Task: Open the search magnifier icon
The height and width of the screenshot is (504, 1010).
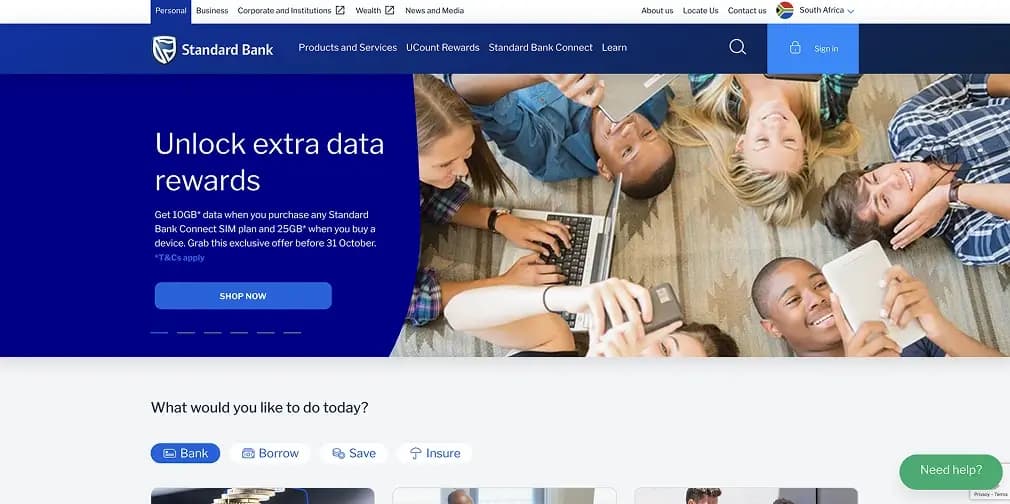Action: pyautogui.click(x=738, y=47)
